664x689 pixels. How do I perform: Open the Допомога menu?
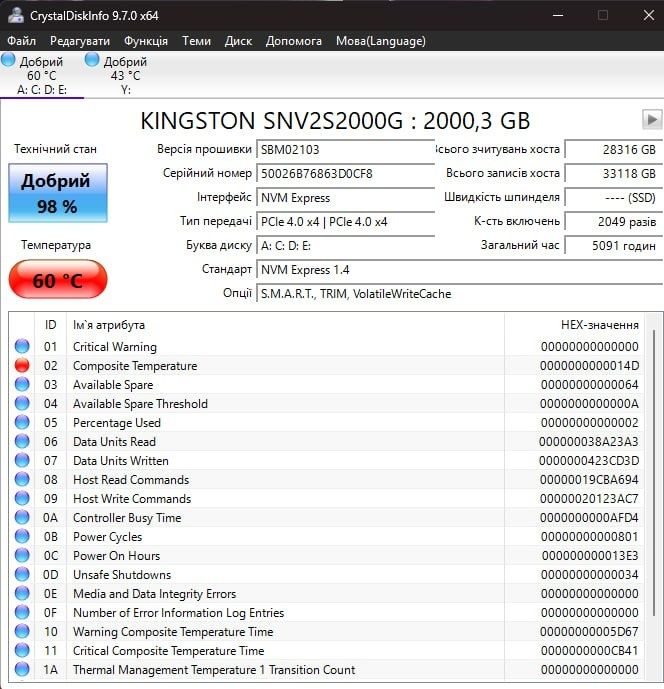294,41
